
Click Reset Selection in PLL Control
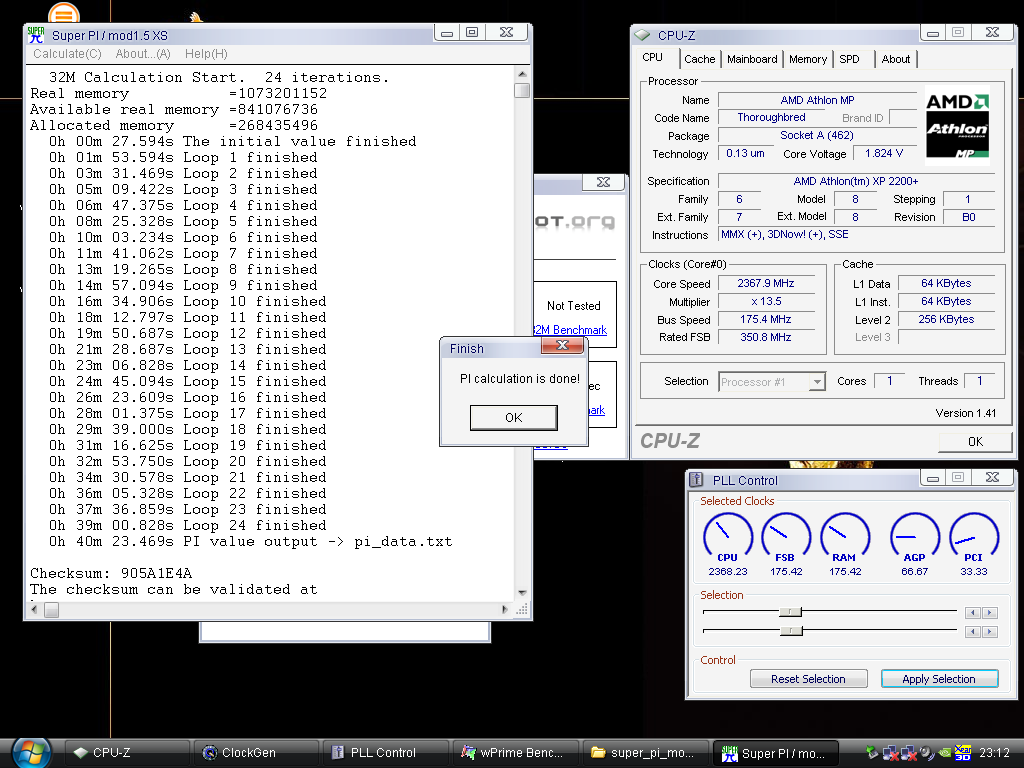(808, 679)
